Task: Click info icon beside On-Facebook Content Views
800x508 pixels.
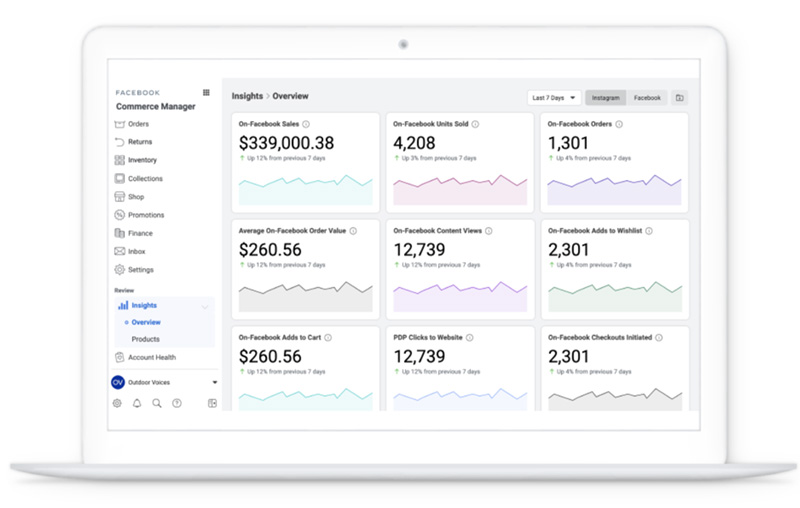Action: click(x=489, y=231)
